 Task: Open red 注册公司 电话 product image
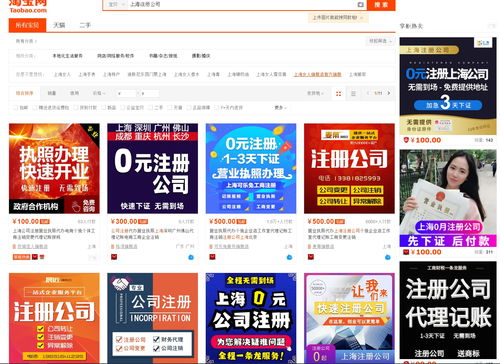(349, 168)
